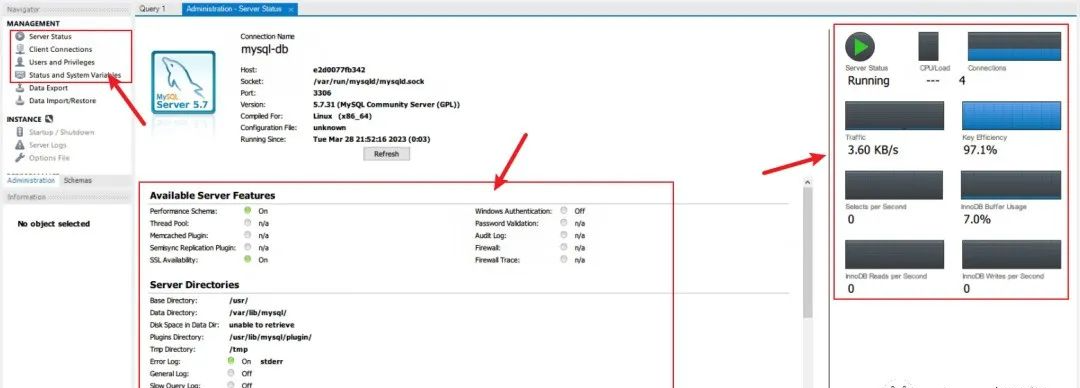The image size is (1080, 388).
Task: Click the Navigator panel header
Action: tap(67, 9)
